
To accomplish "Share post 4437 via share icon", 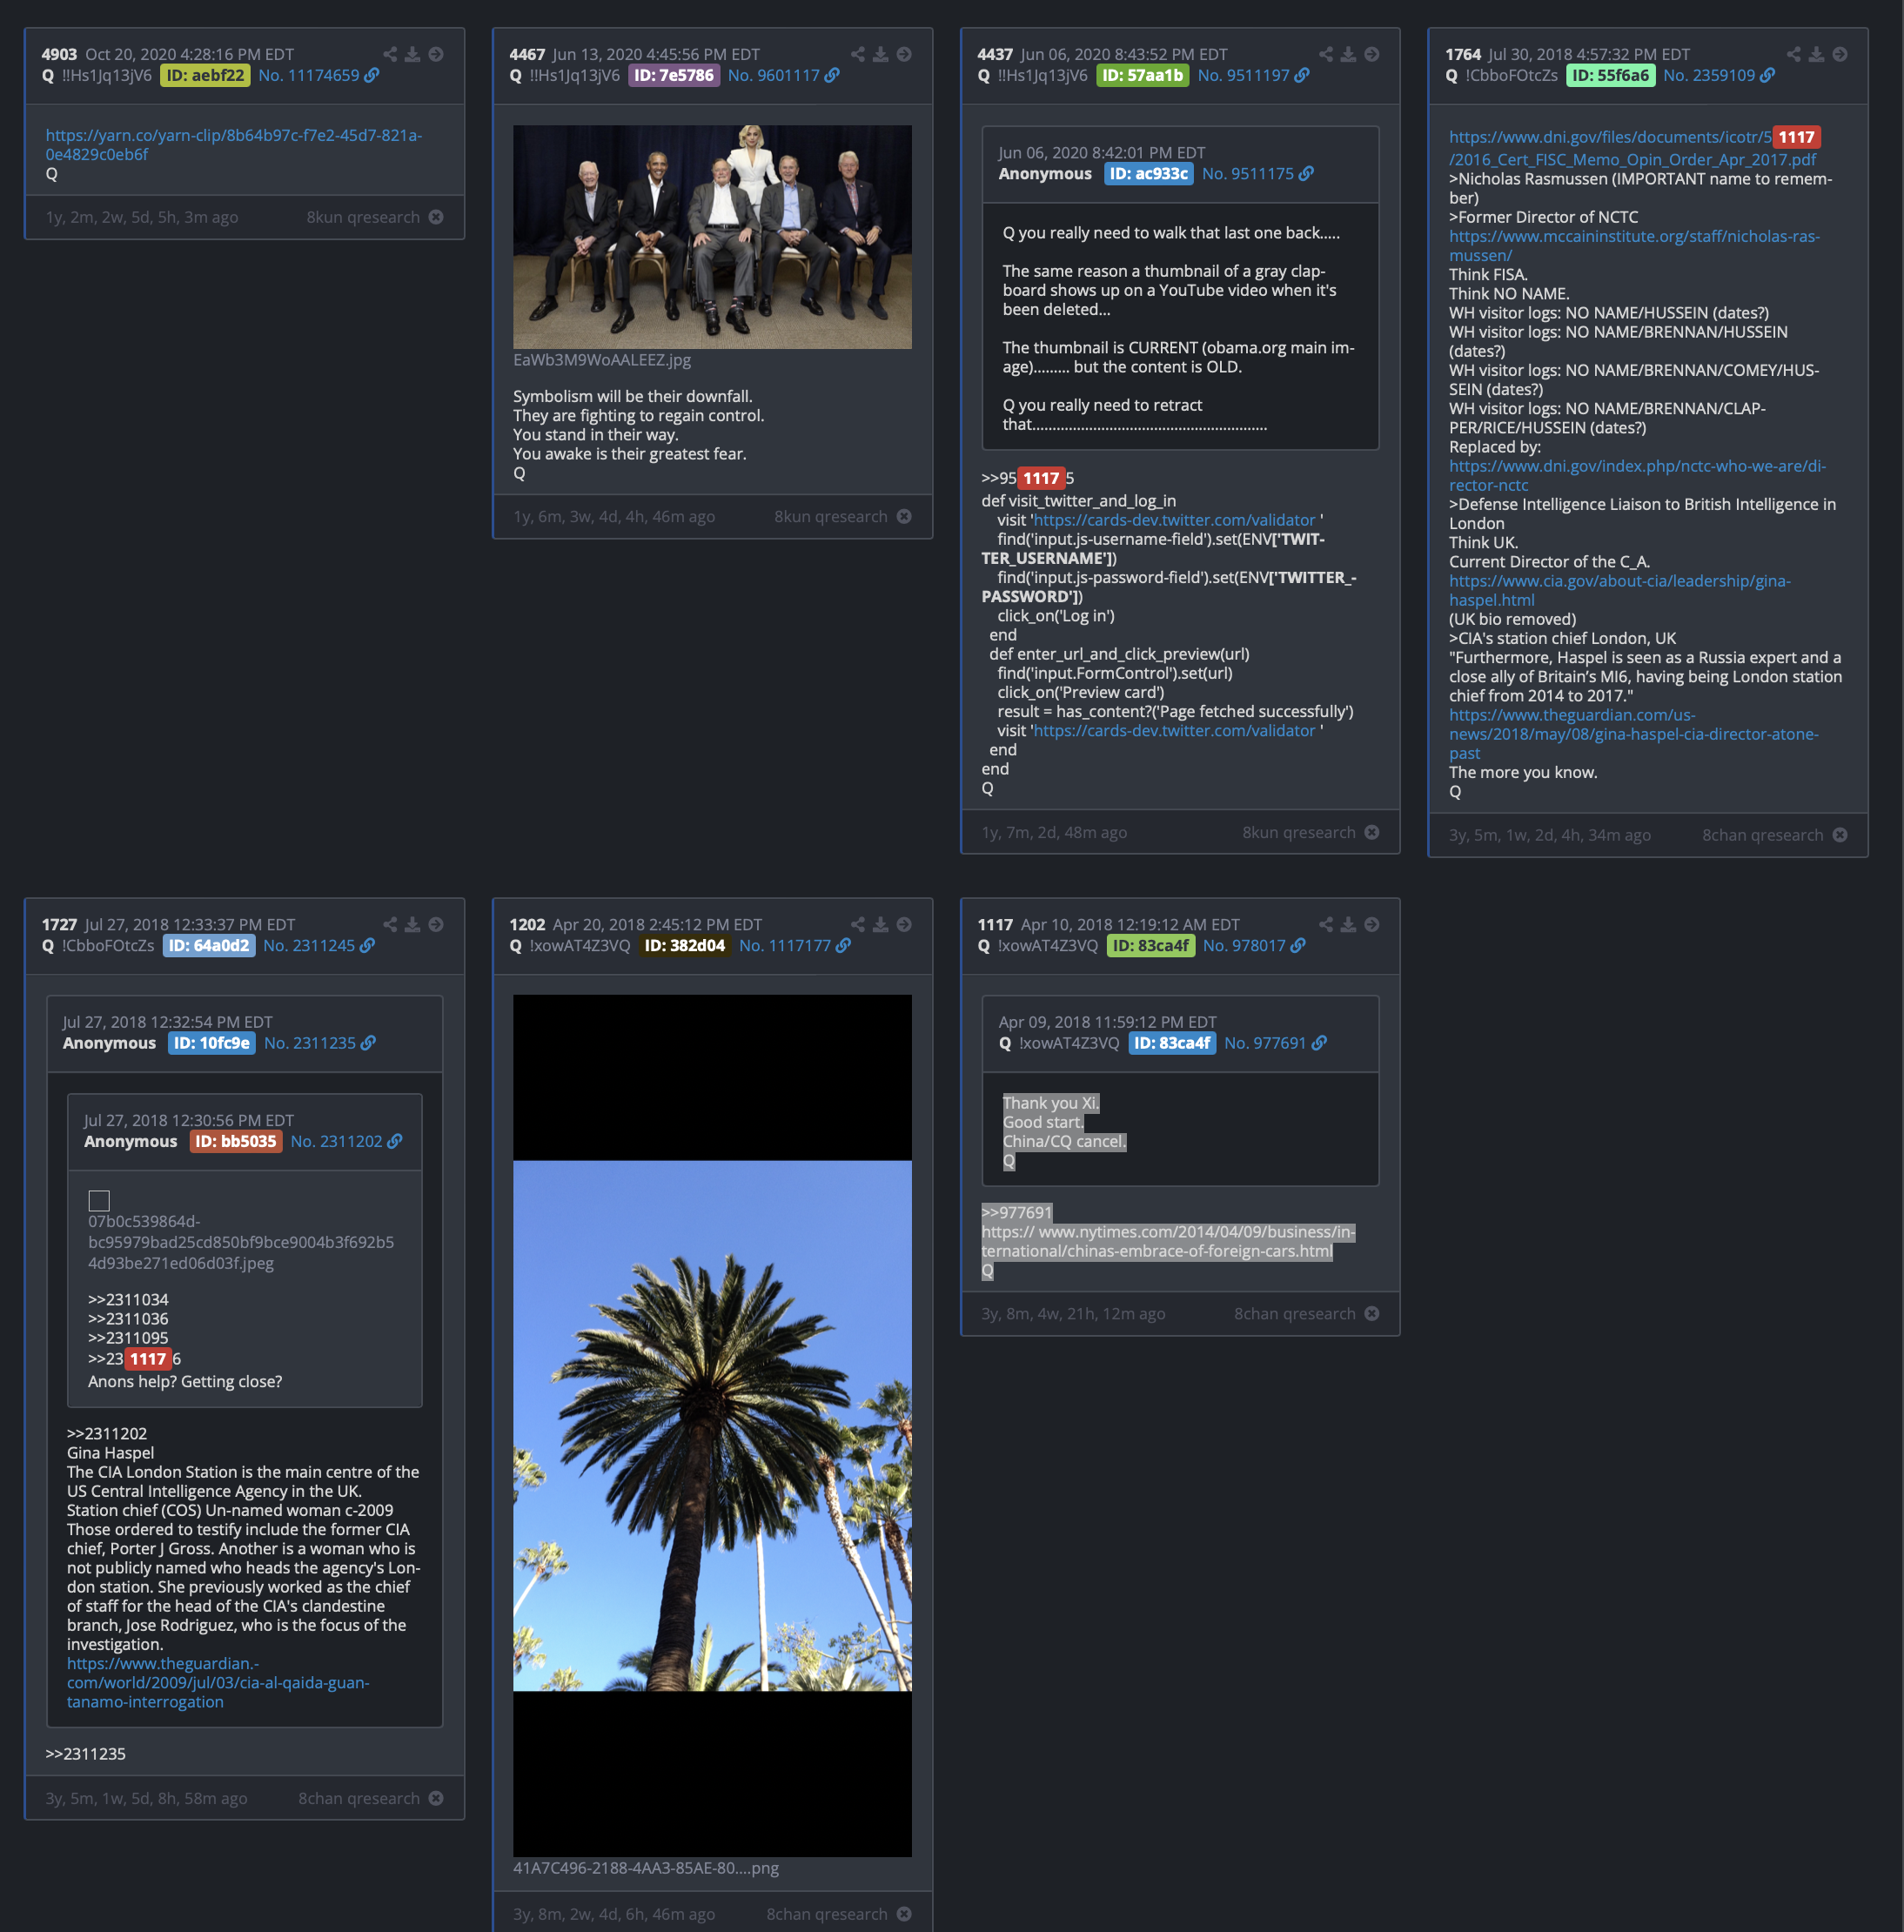I will (x=1326, y=54).
